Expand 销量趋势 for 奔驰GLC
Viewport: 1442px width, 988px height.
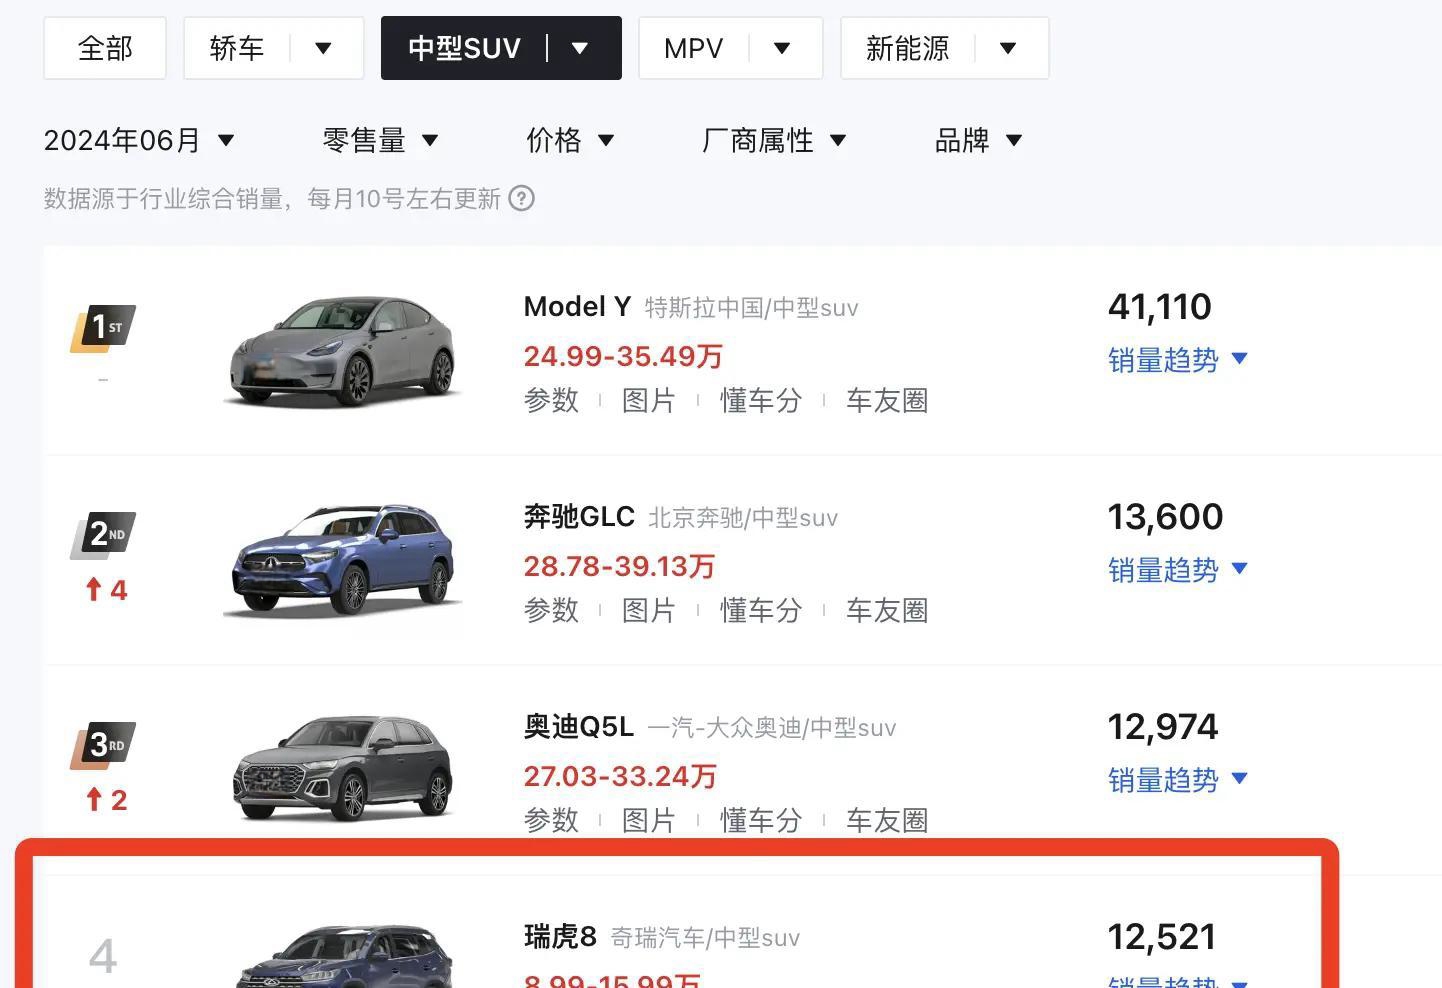[x=1178, y=570]
